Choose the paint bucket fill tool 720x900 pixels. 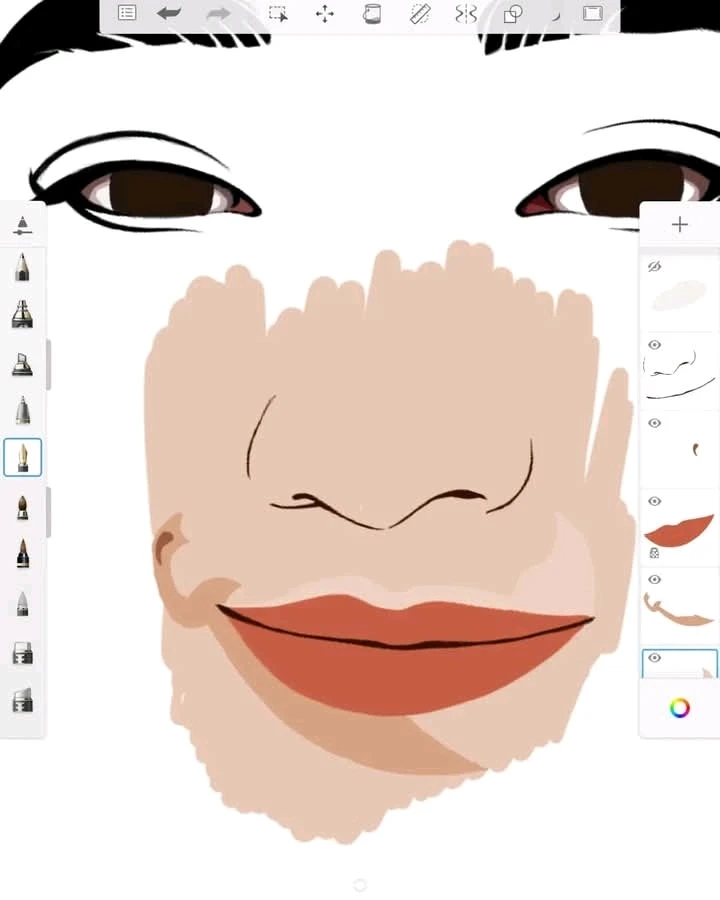tap(372, 13)
